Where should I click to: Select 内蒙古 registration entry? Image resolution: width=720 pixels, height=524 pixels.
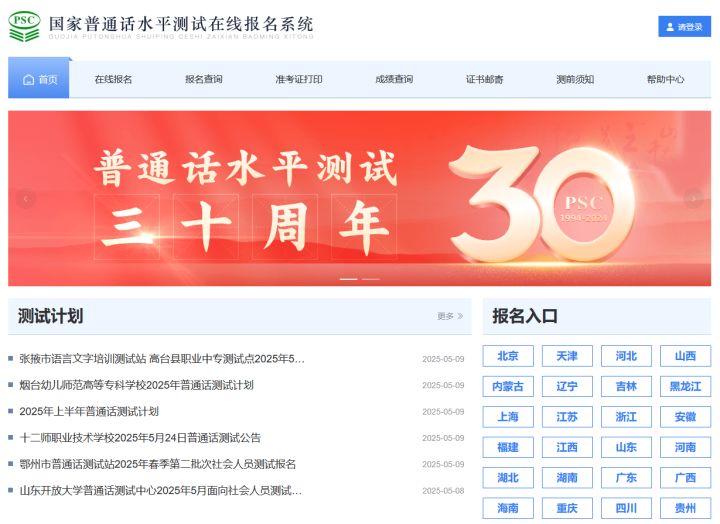[x=508, y=386]
